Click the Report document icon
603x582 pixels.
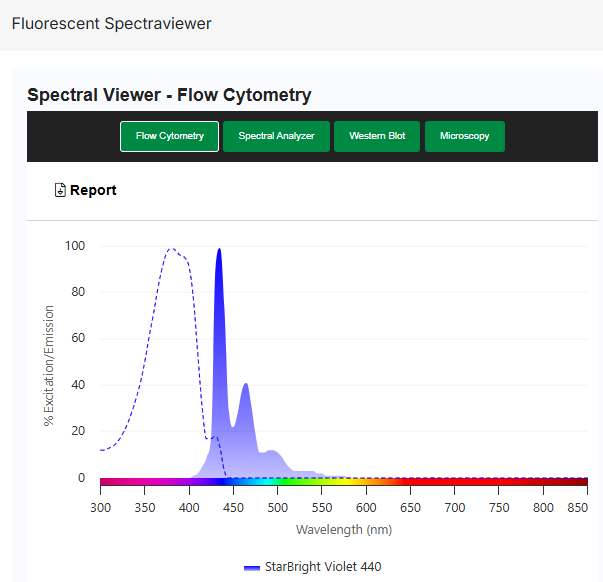click(60, 190)
